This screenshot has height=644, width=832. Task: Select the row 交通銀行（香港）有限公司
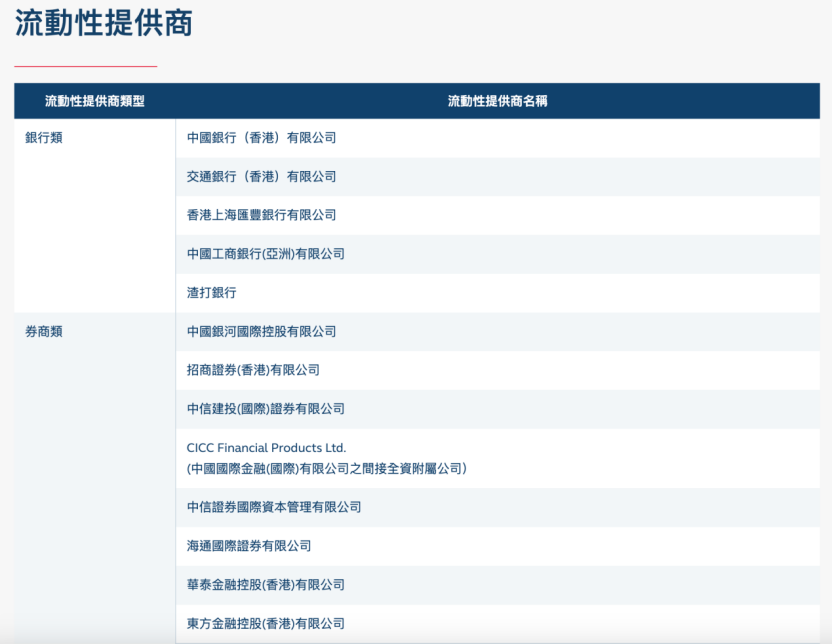[x=498, y=177]
